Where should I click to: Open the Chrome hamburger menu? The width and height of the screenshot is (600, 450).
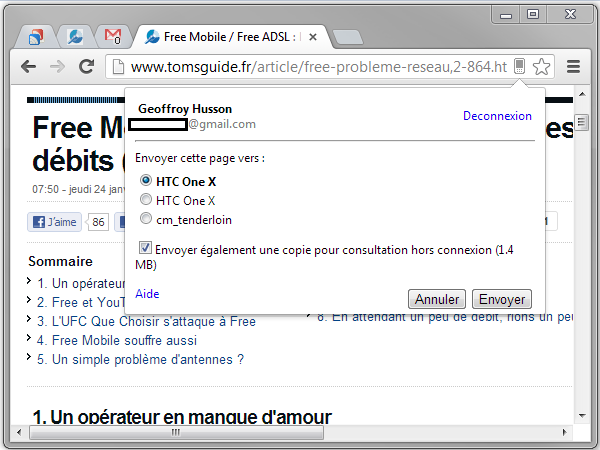click(x=573, y=67)
